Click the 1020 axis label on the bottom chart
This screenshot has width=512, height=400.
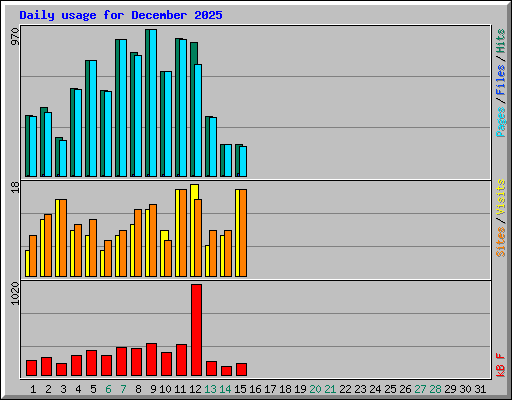click(x=15, y=293)
